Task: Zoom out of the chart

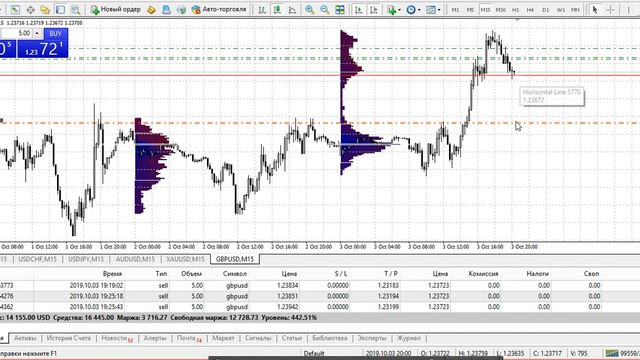Action: pos(324,9)
